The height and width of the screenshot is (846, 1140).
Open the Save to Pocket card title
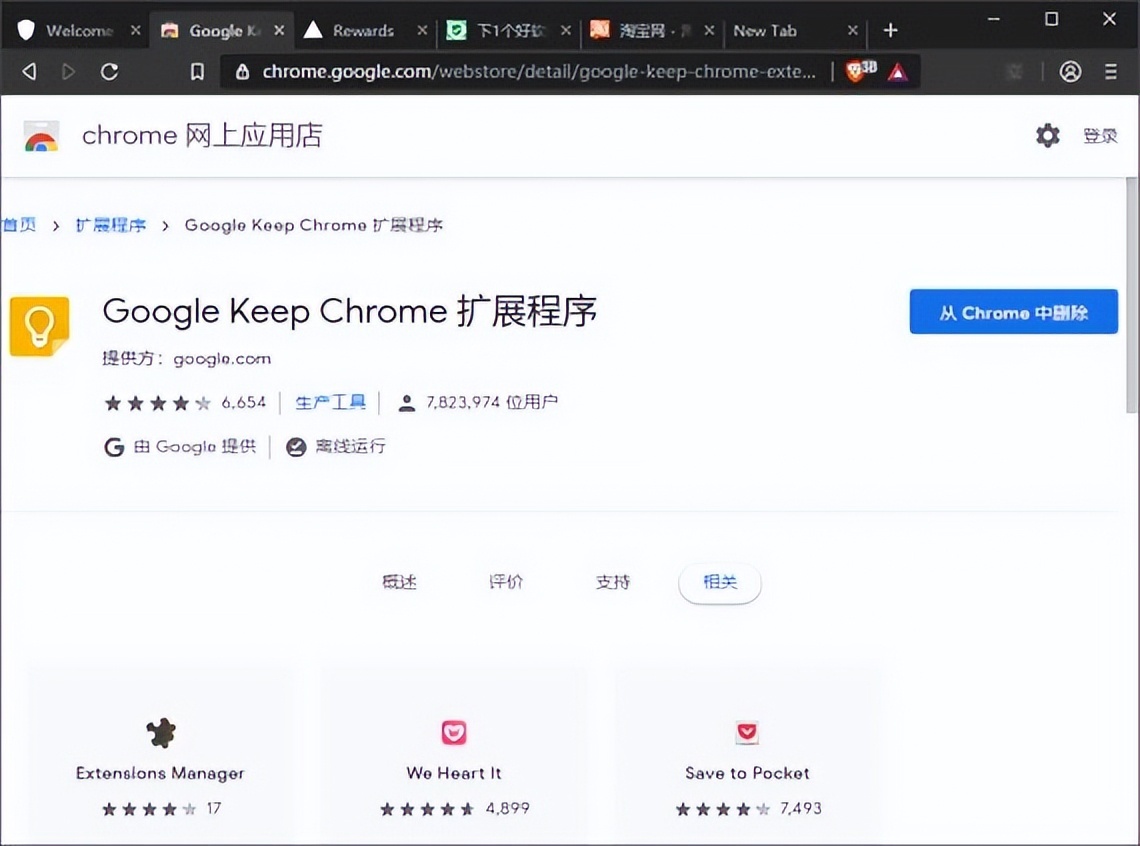[x=747, y=773]
